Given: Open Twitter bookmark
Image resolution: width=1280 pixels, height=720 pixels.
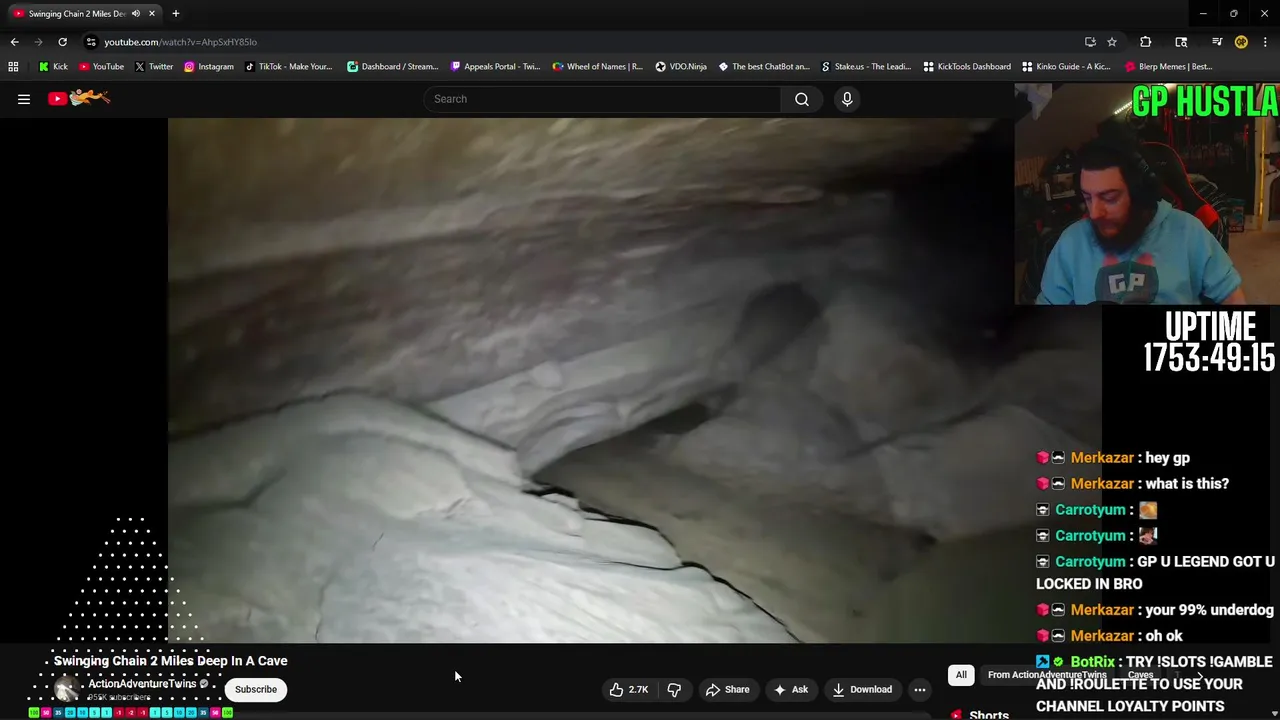Looking at the screenshot, I should (x=154, y=67).
